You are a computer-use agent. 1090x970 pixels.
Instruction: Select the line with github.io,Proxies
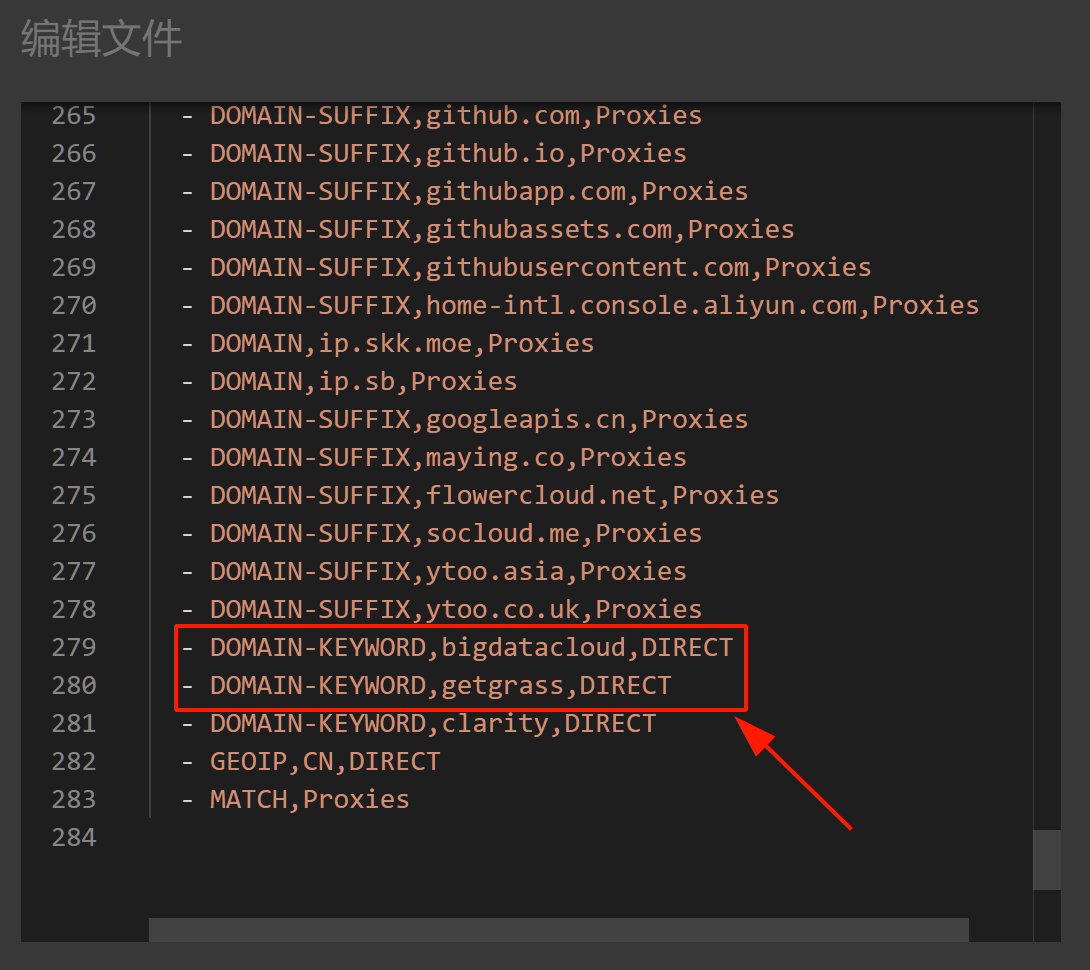tap(448, 154)
